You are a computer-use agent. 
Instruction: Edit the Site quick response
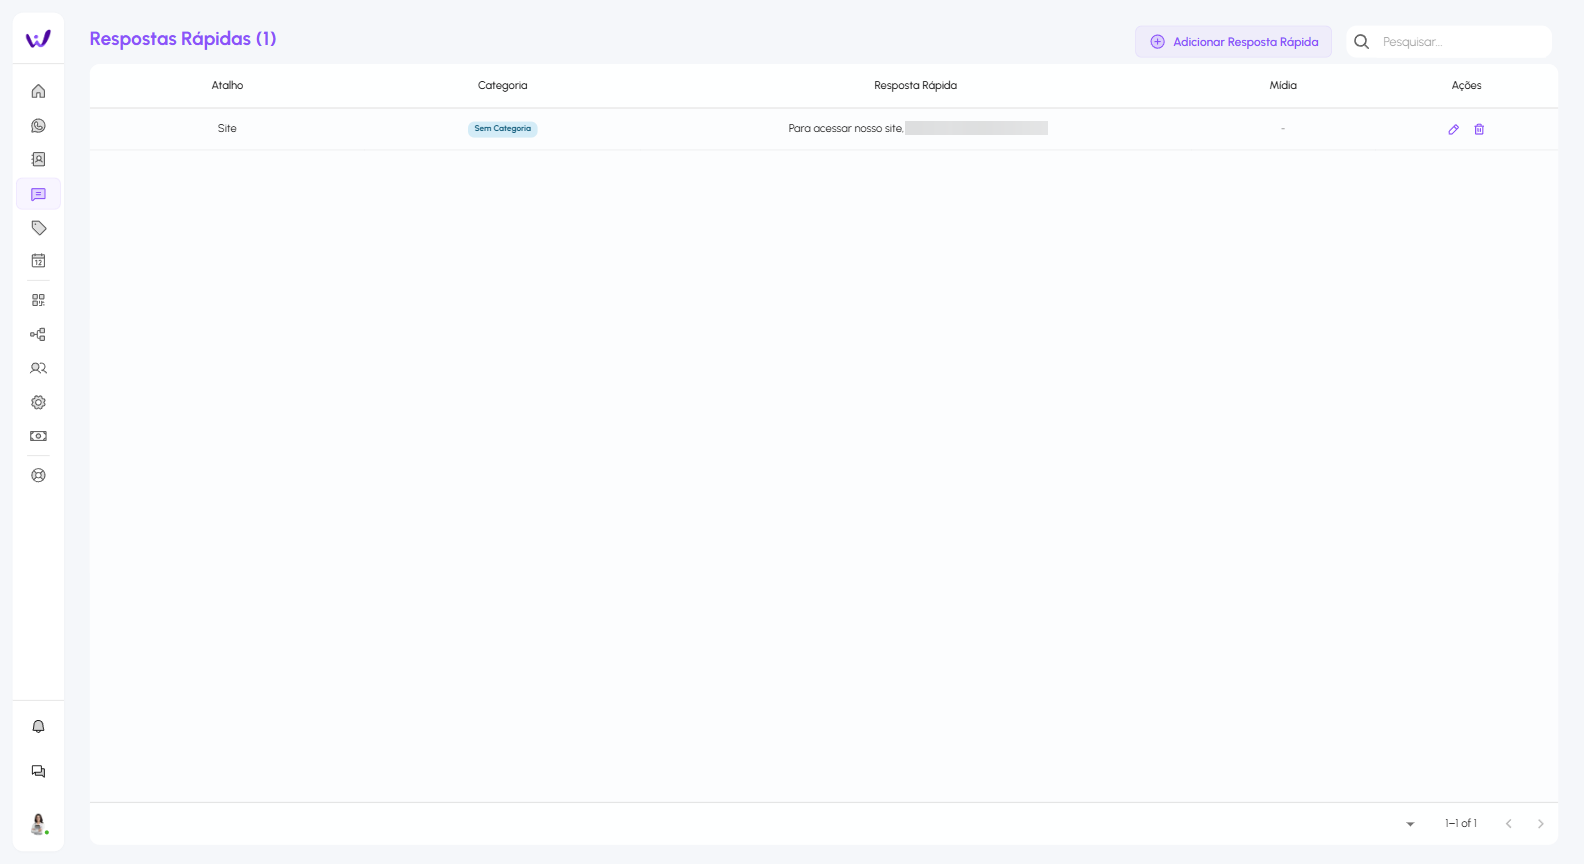point(1453,129)
